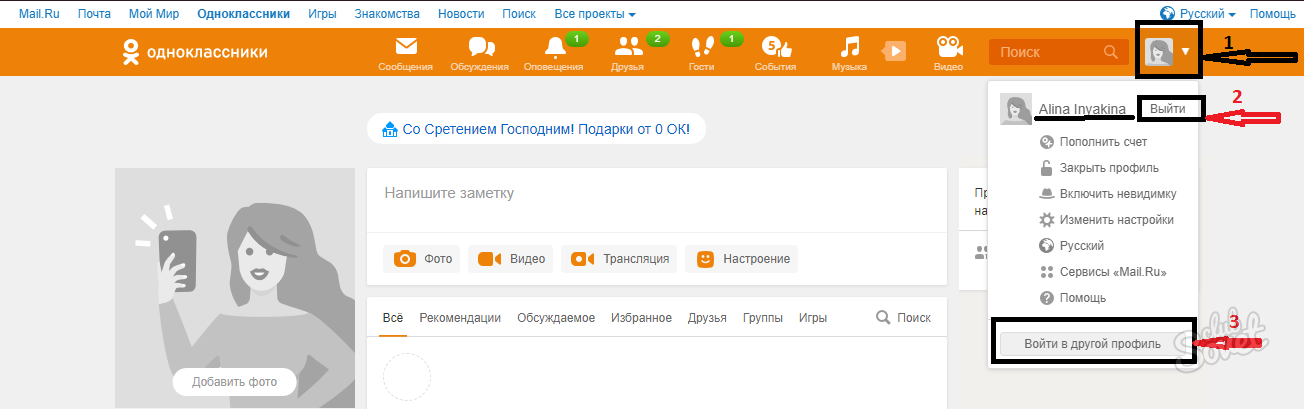Click the Поиск search field in header
This screenshot has width=1304, height=409.
point(1057,52)
